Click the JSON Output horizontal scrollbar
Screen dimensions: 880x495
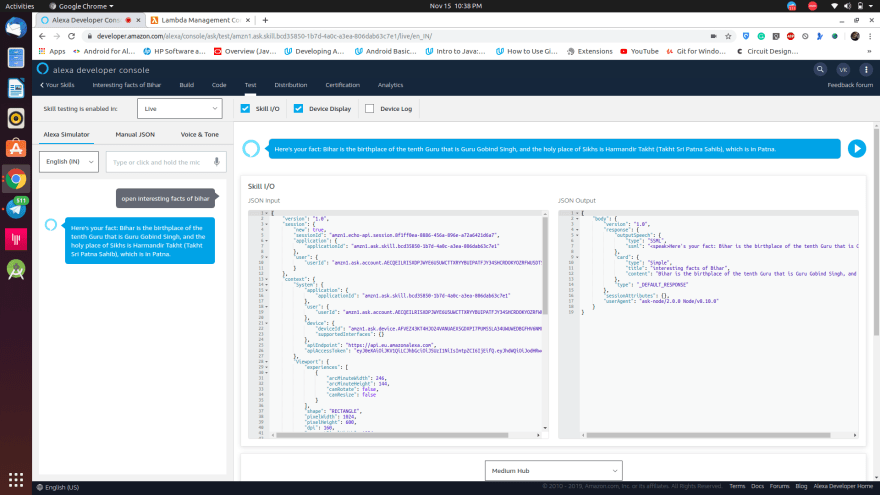tap(708, 435)
